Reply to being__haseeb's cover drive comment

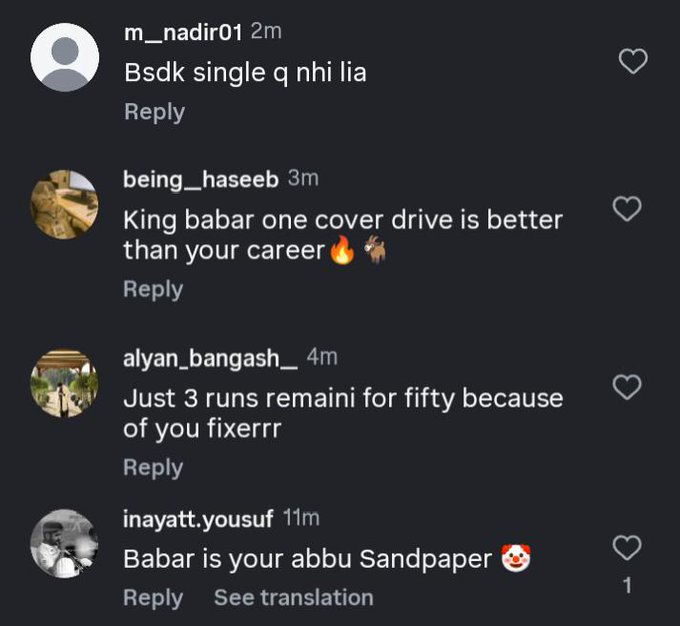tap(154, 289)
